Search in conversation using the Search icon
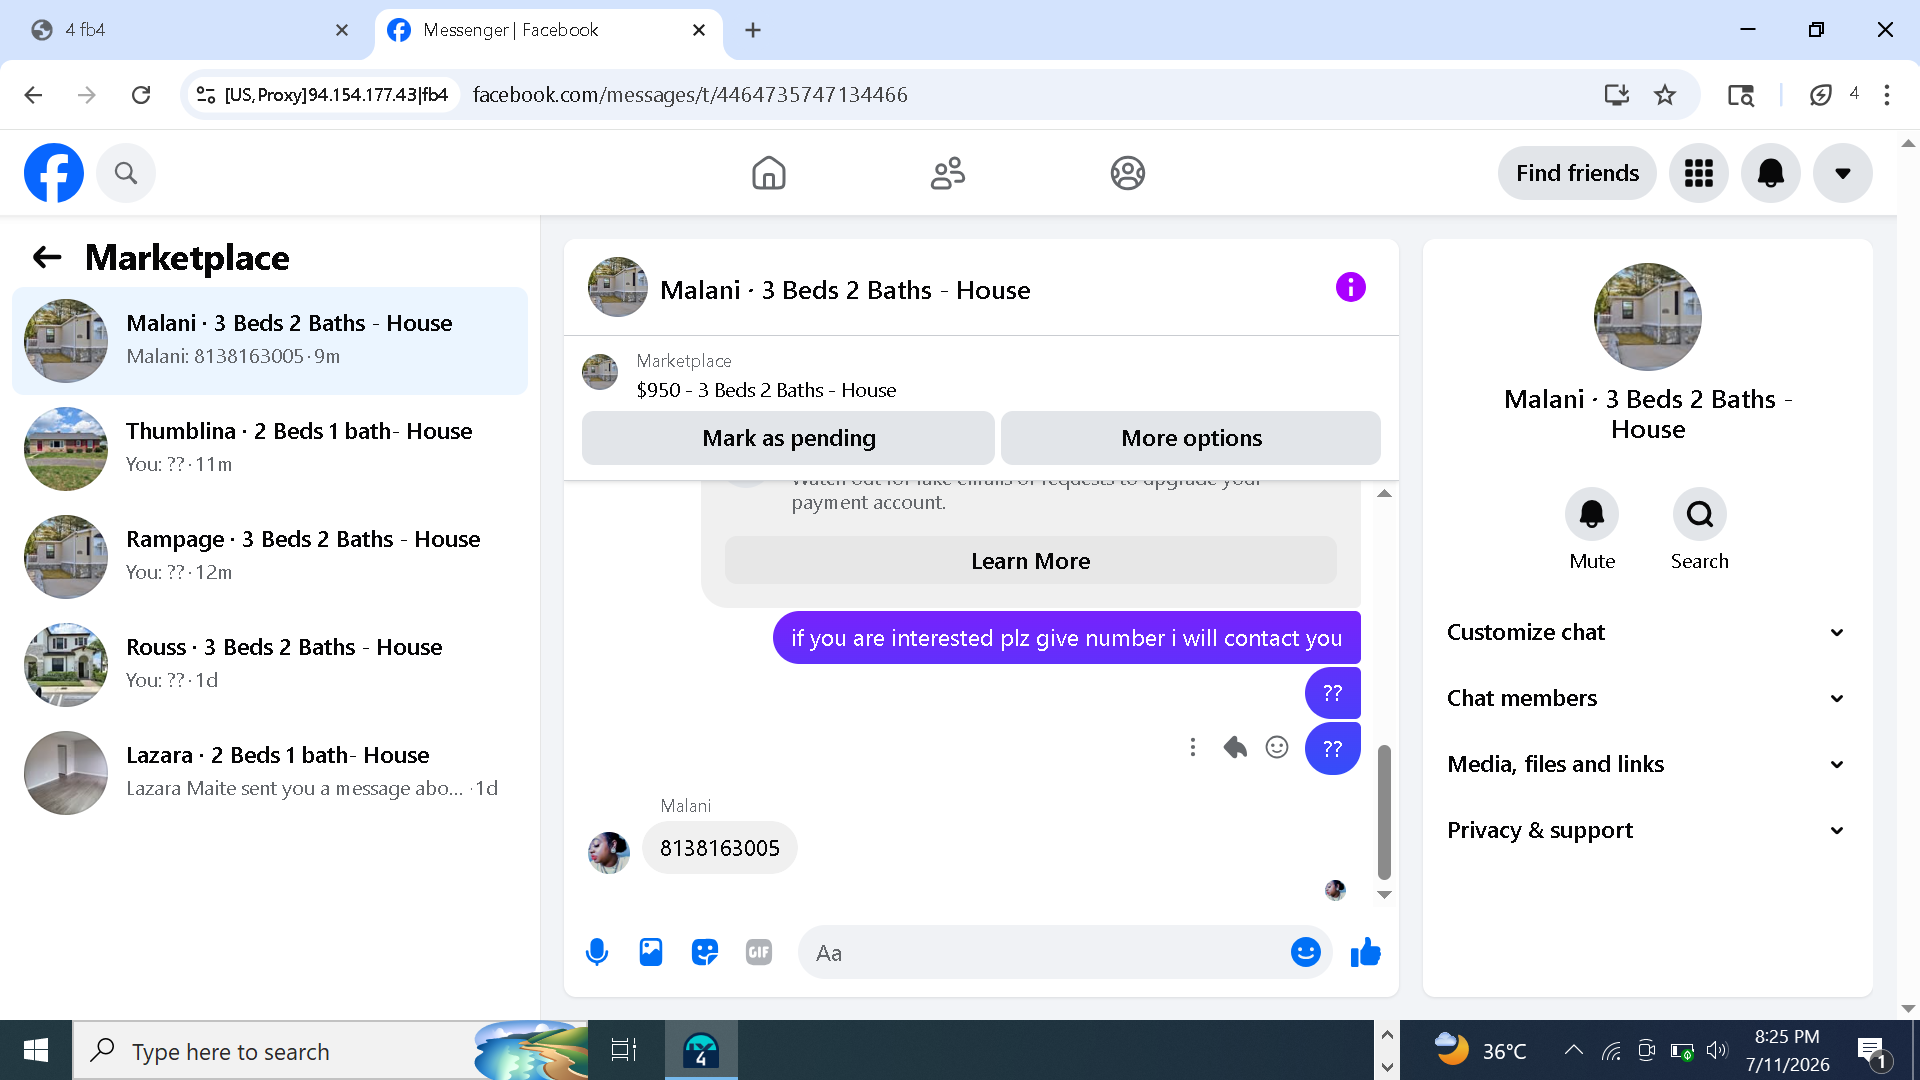 pos(1700,514)
